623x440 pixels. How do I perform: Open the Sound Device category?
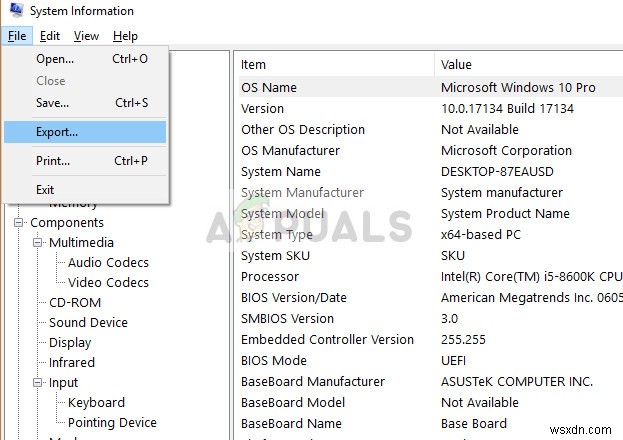88,323
